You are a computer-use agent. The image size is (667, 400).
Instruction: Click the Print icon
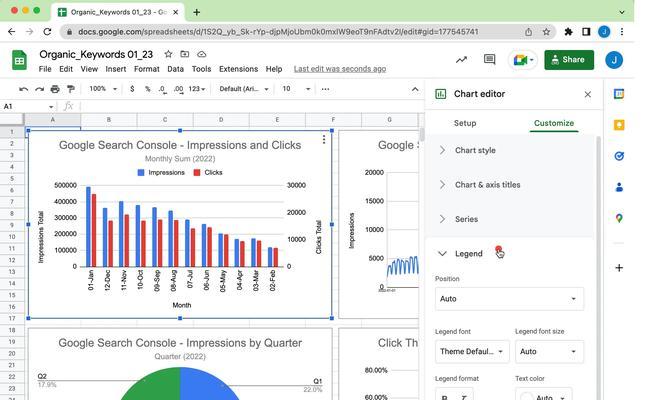(55, 89)
